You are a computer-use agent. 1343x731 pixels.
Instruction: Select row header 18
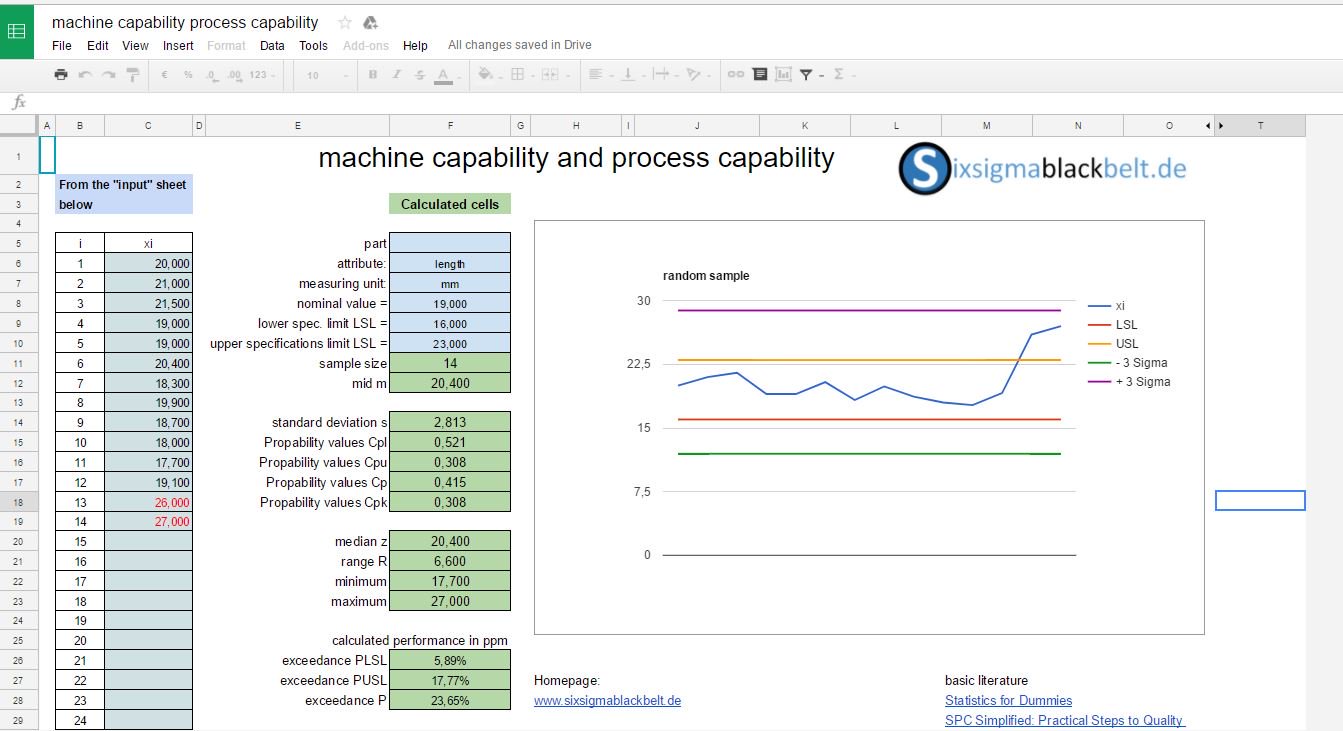[19, 502]
